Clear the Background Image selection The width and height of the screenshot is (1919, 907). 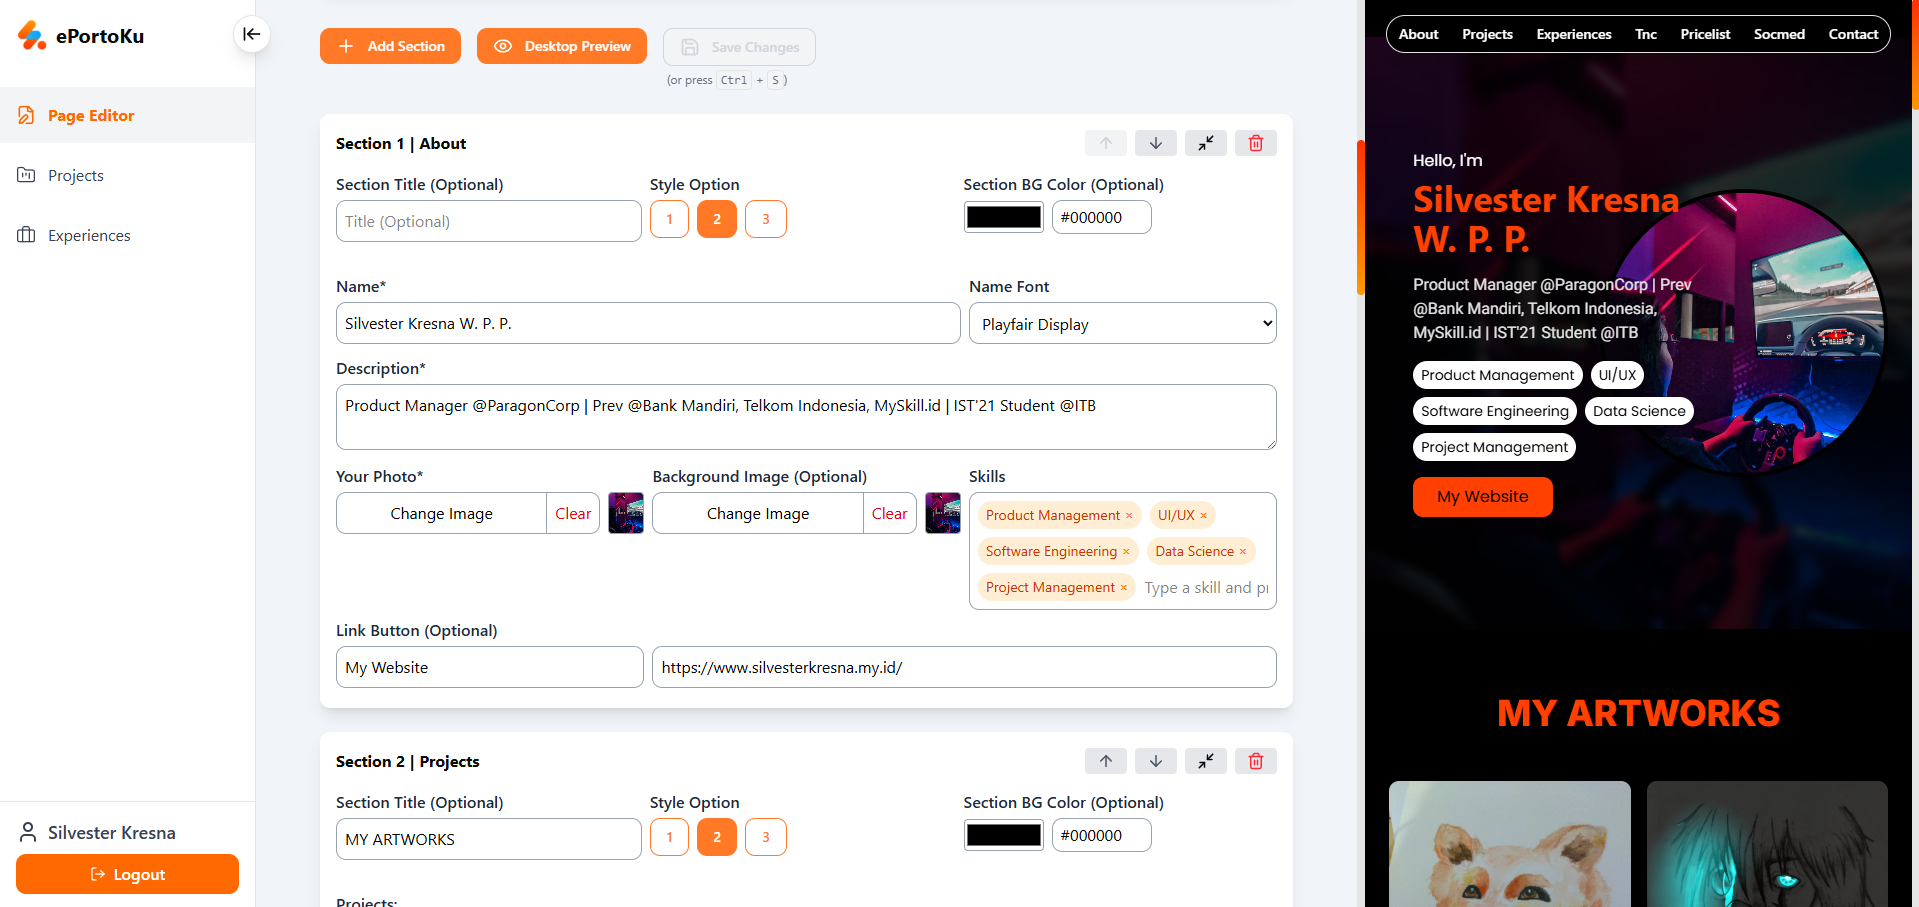pos(889,513)
